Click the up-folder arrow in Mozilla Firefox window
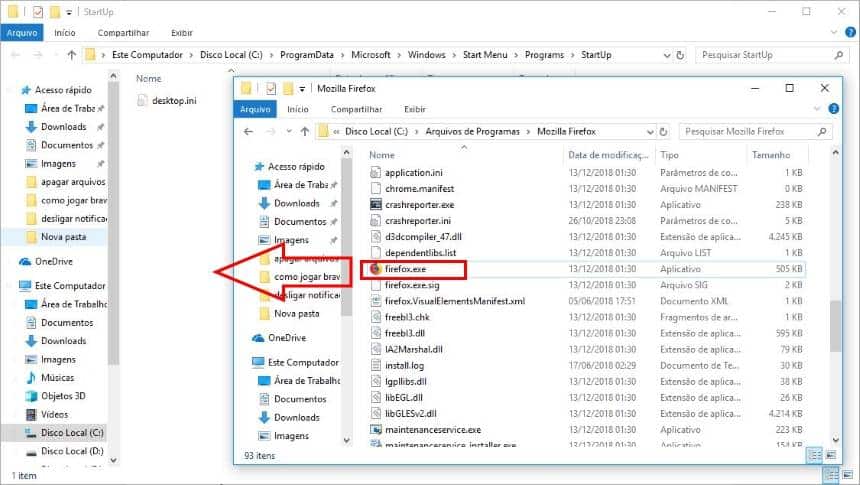This screenshot has height=485, width=860. pyautogui.click(x=305, y=132)
